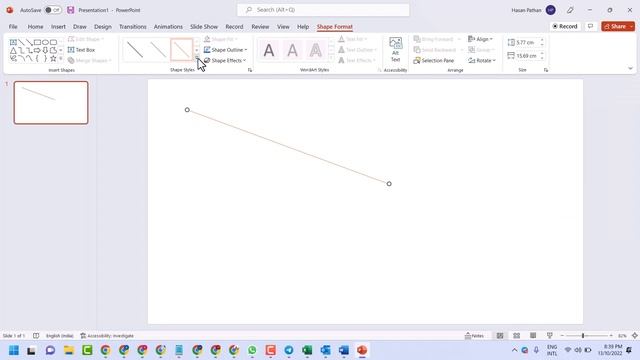This screenshot has height=360, width=640.
Task: Toggle the Notes pane
Action: pyautogui.click(x=474, y=336)
